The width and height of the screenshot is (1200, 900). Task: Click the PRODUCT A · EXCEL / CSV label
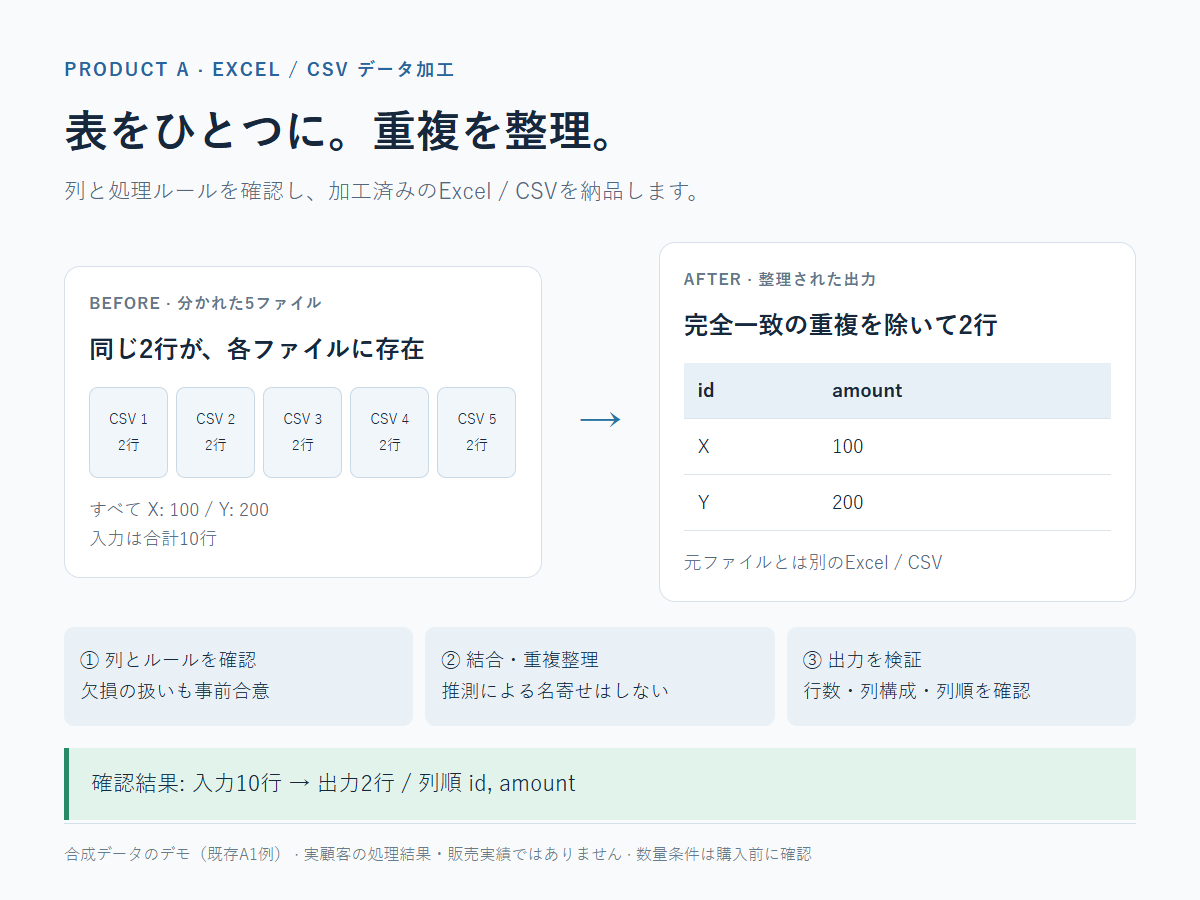(x=259, y=70)
